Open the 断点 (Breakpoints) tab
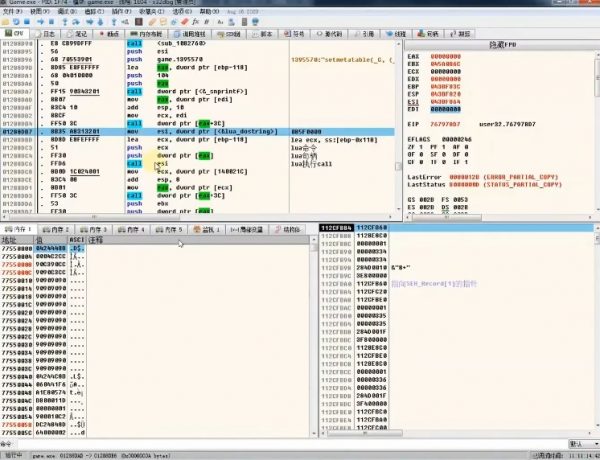 pos(110,33)
